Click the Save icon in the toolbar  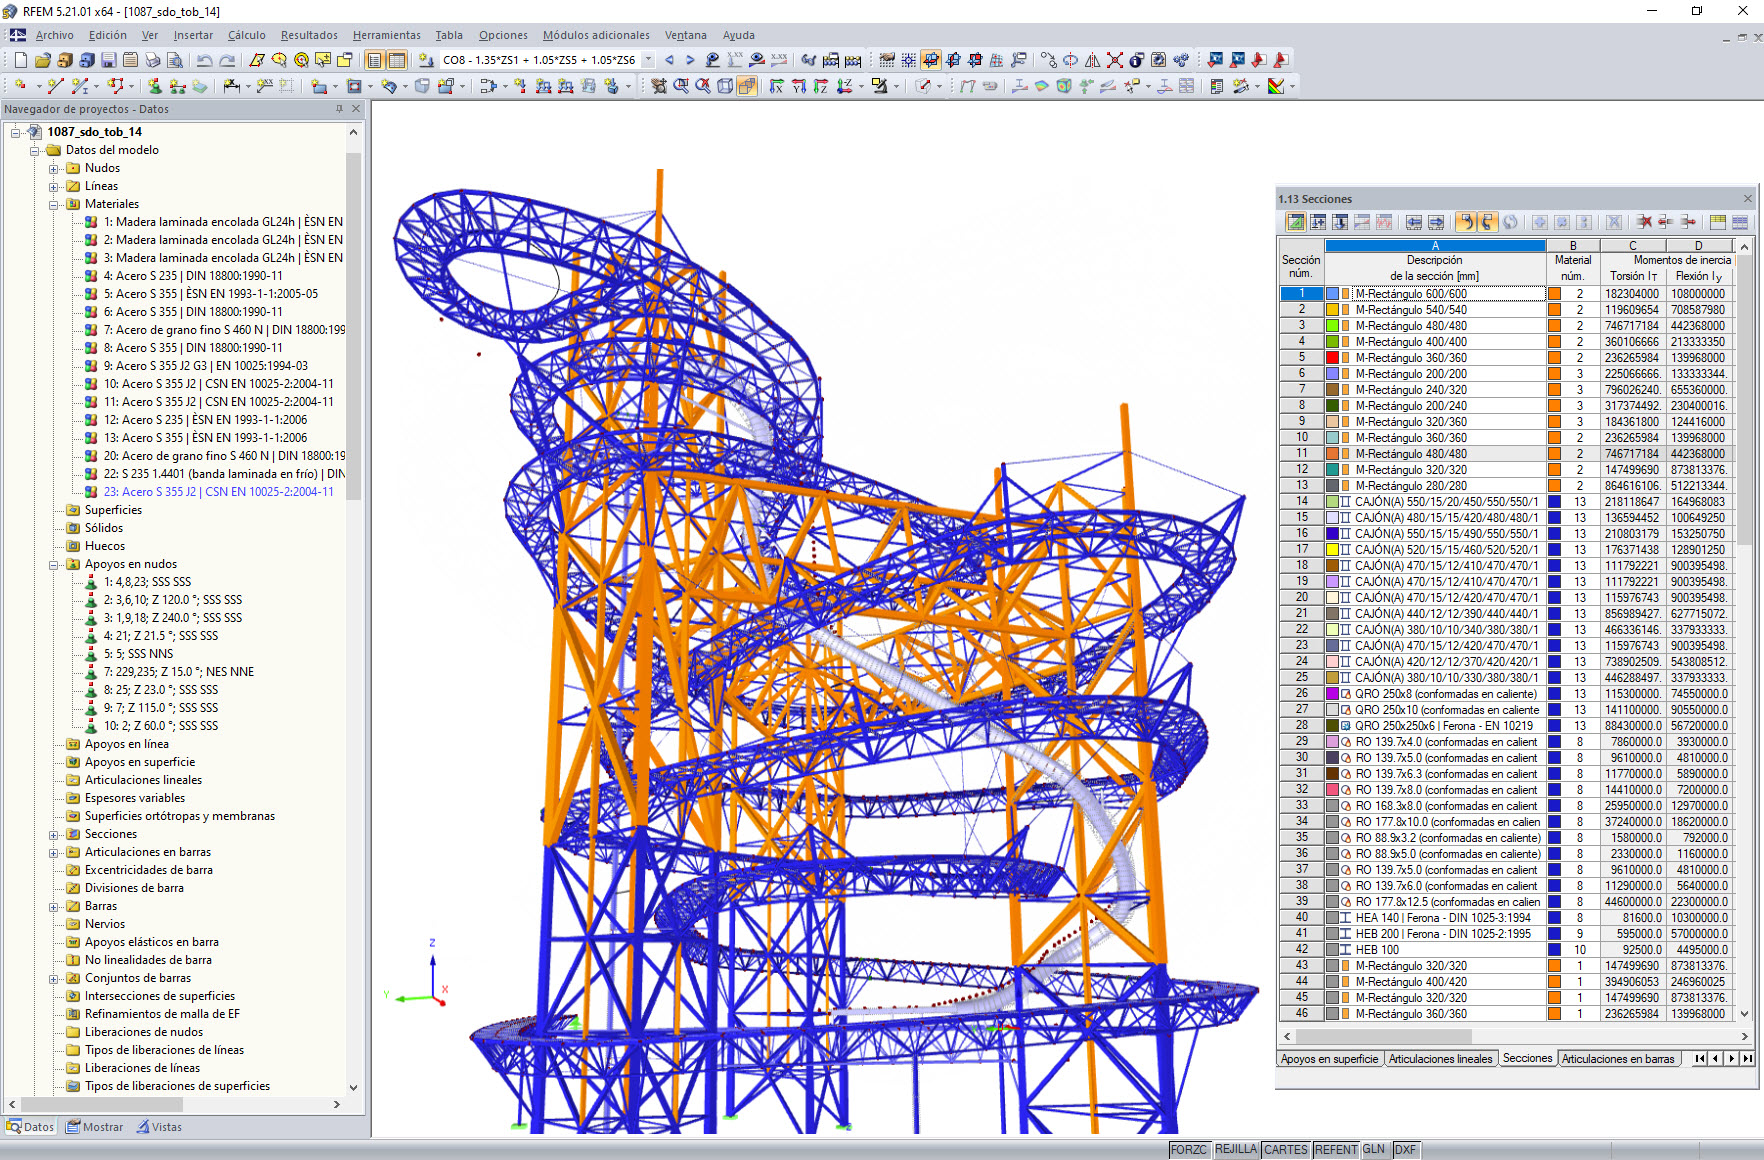107,60
